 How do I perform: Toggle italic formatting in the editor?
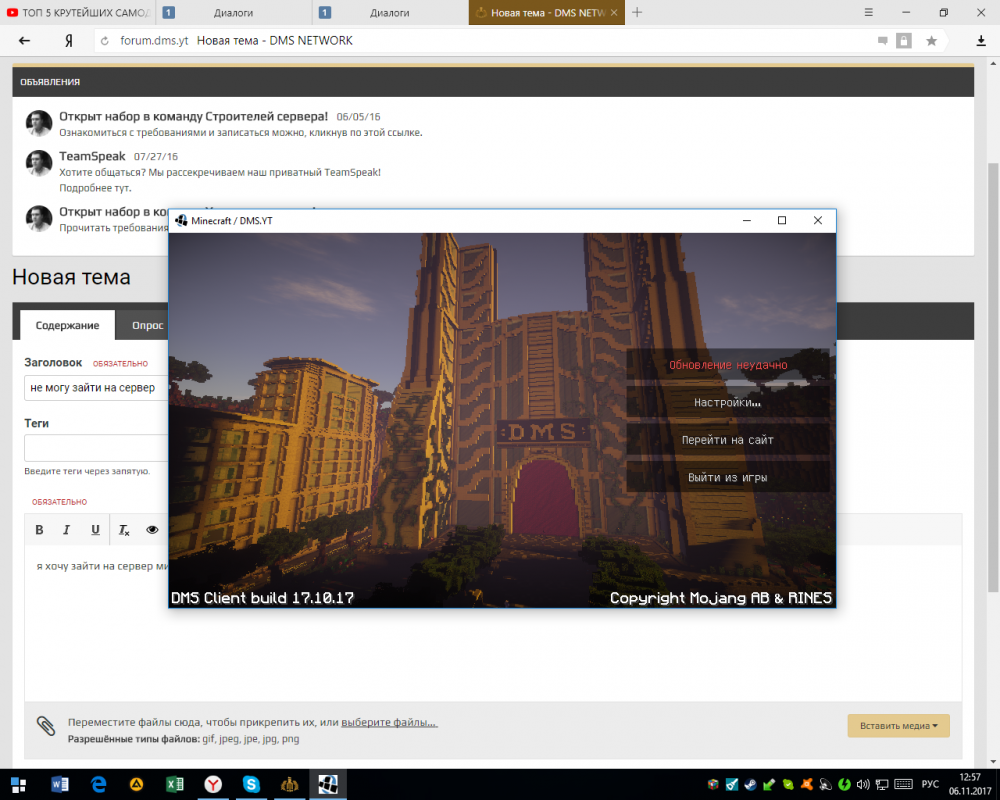pyautogui.click(x=67, y=530)
